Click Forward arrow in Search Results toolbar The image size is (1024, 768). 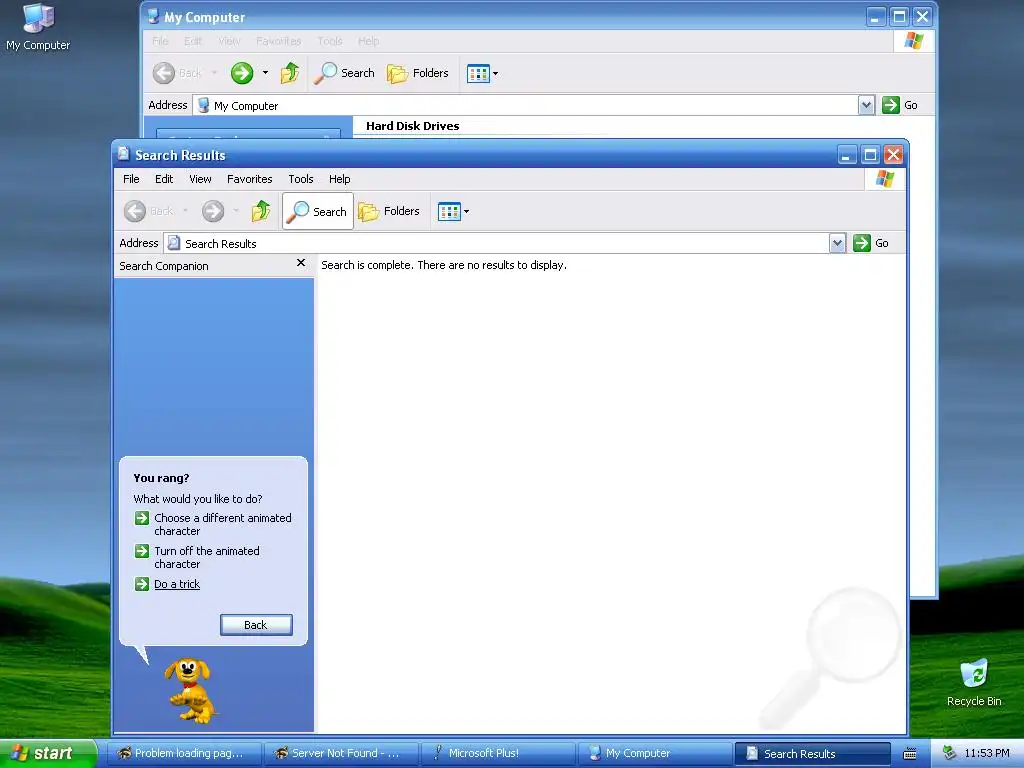213,211
